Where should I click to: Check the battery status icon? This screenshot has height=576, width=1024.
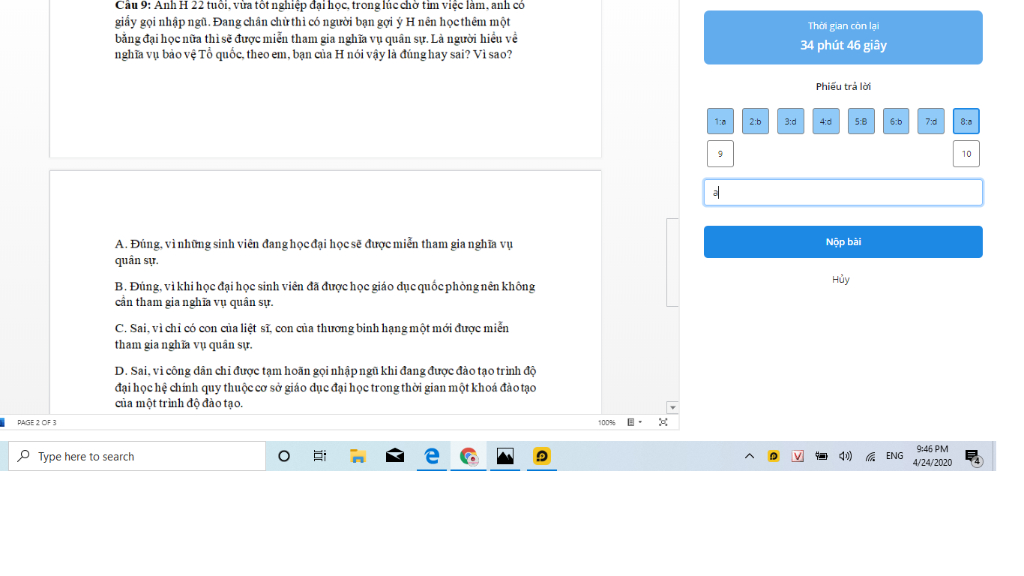(822, 456)
